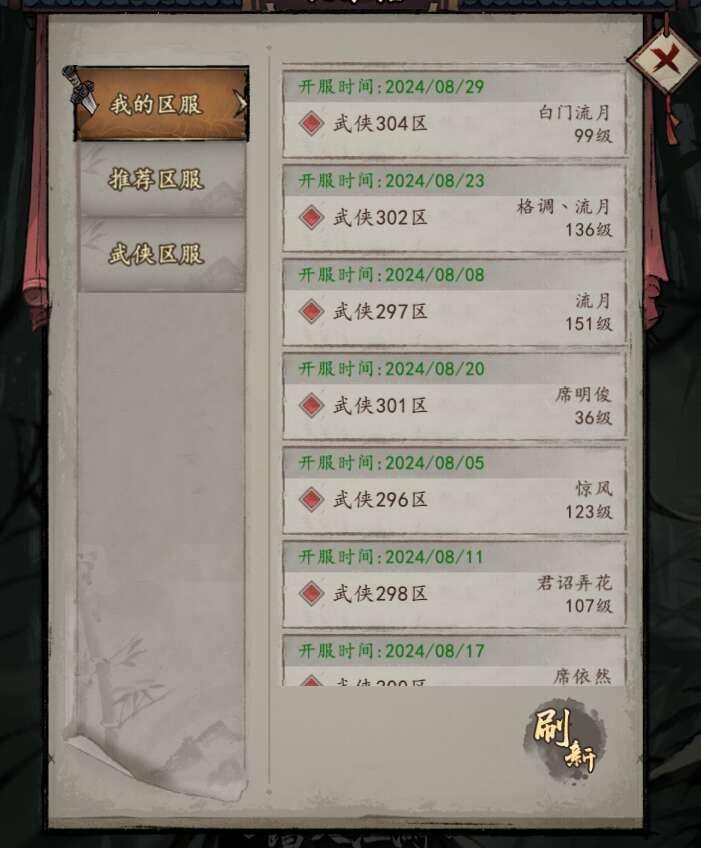Open the 推荐区服 tab
Viewport: 701px width, 848px height.
tap(162, 180)
